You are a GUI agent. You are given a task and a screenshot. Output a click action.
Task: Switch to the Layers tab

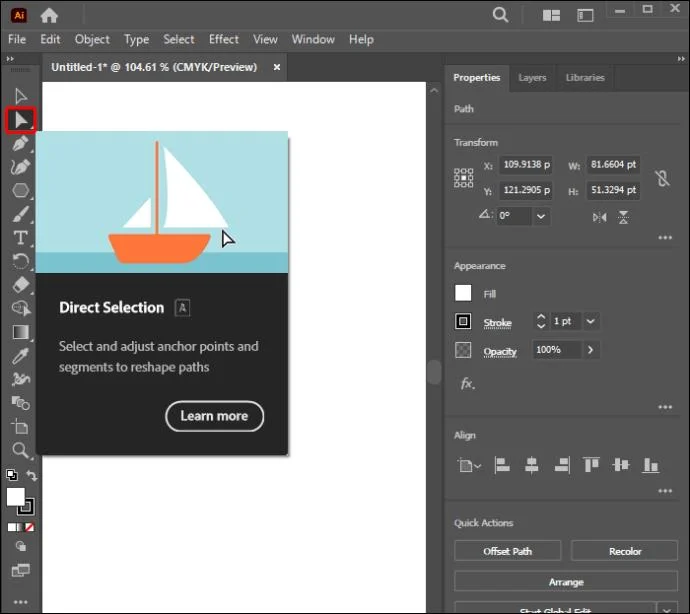(532, 77)
